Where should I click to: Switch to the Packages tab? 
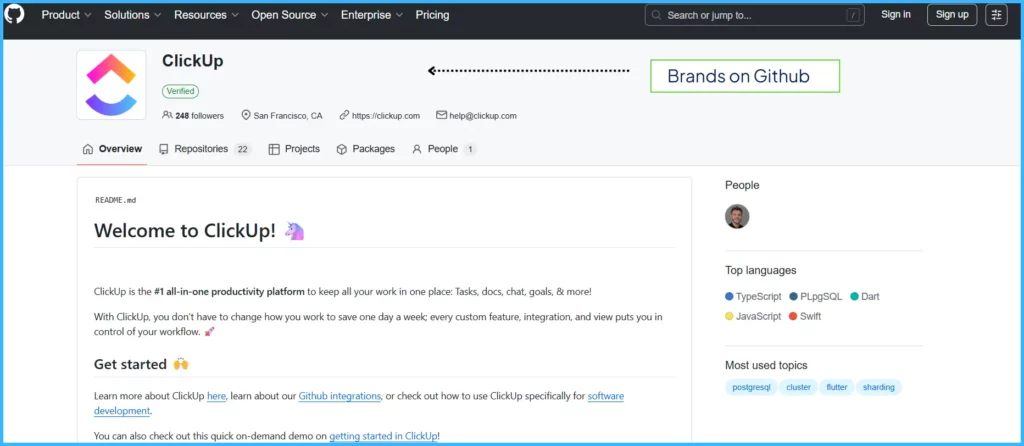tap(366, 149)
